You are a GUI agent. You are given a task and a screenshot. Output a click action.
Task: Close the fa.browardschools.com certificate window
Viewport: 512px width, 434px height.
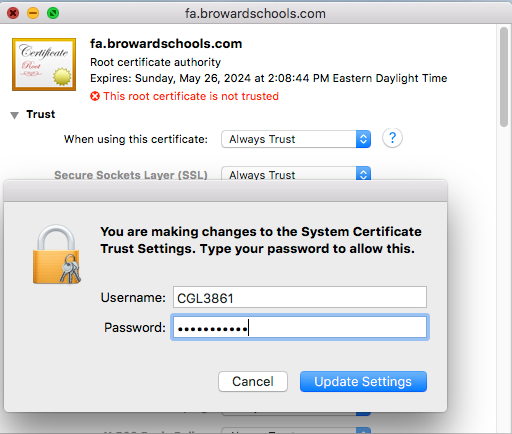click(x=13, y=13)
